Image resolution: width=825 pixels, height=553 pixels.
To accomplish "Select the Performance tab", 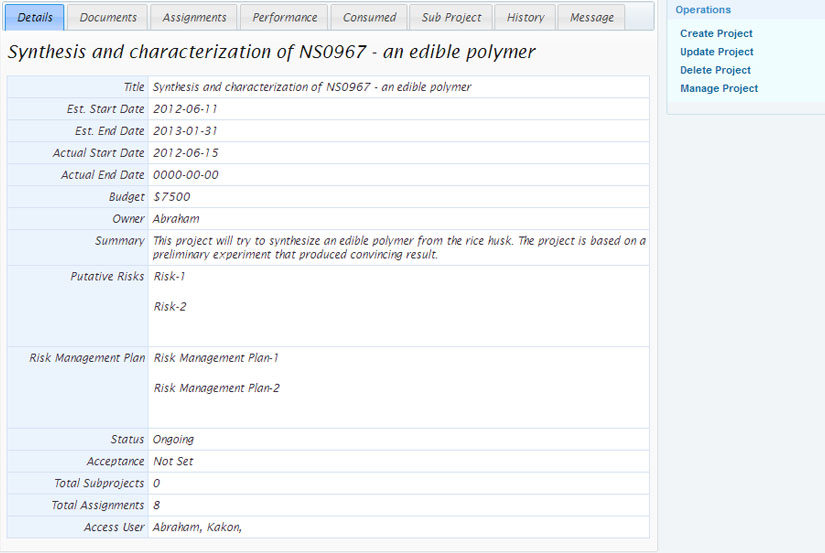I will pyautogui.click(x=284, y=17).
